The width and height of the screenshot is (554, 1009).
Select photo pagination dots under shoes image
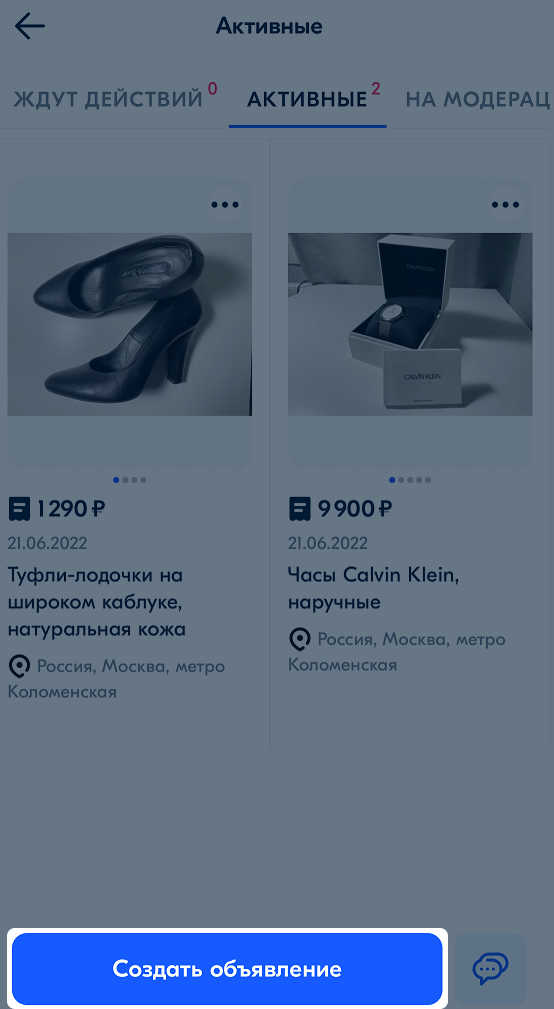pos(129,479)
